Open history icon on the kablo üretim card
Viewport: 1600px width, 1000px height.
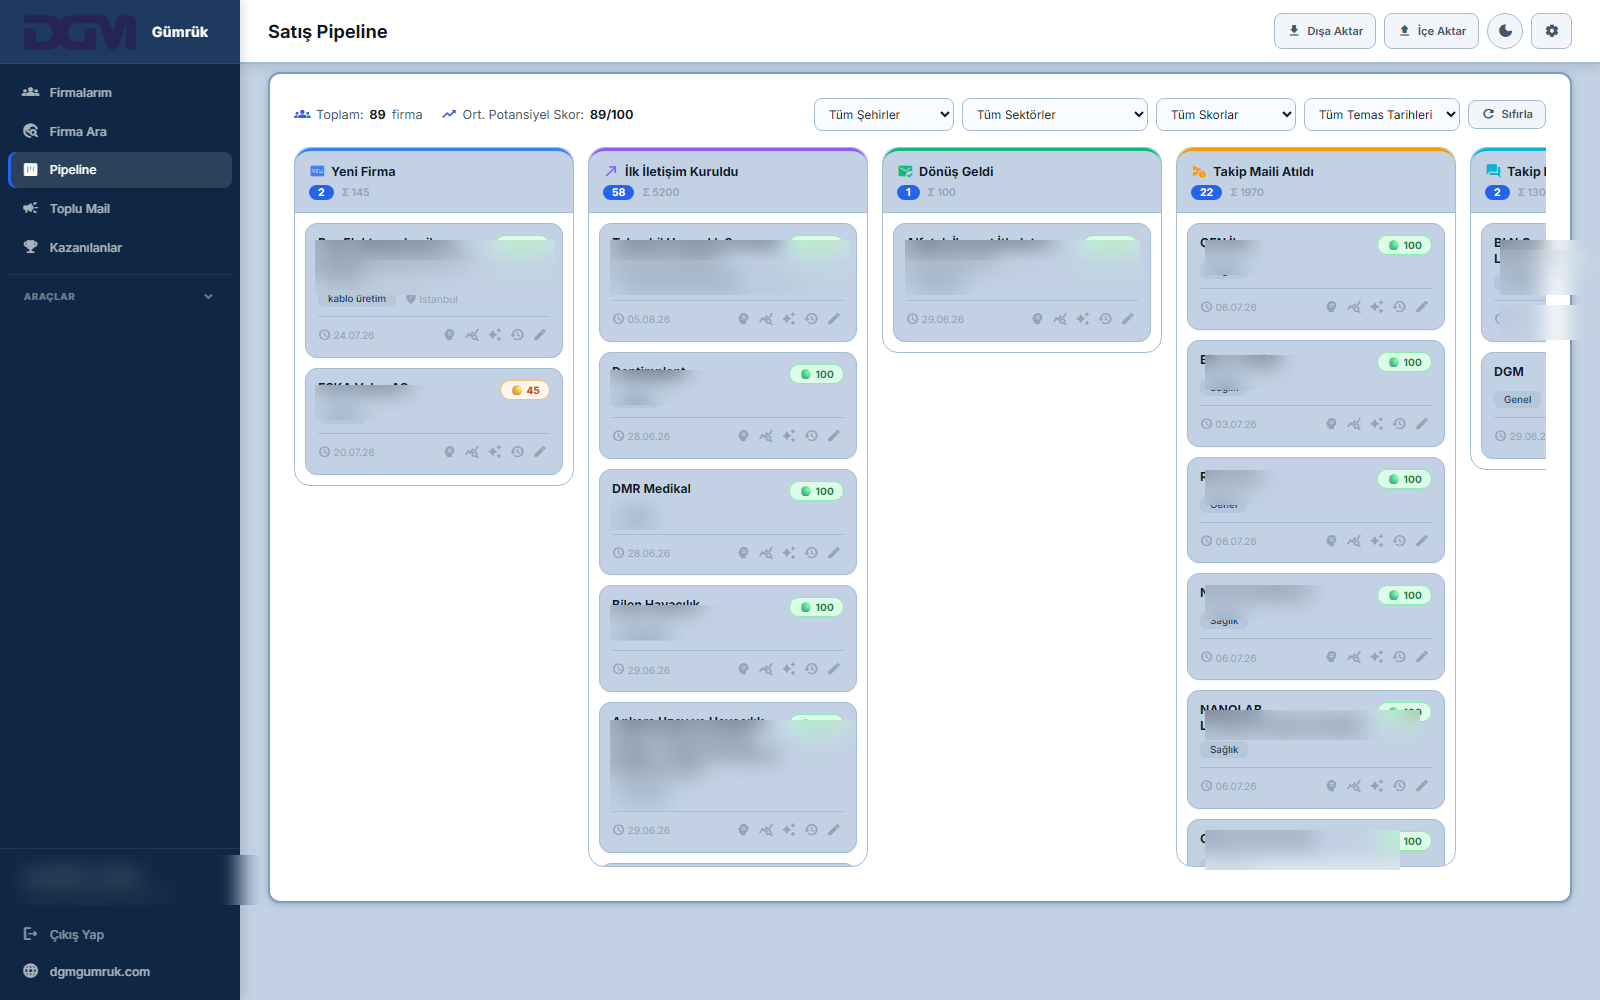click(517, 335)
